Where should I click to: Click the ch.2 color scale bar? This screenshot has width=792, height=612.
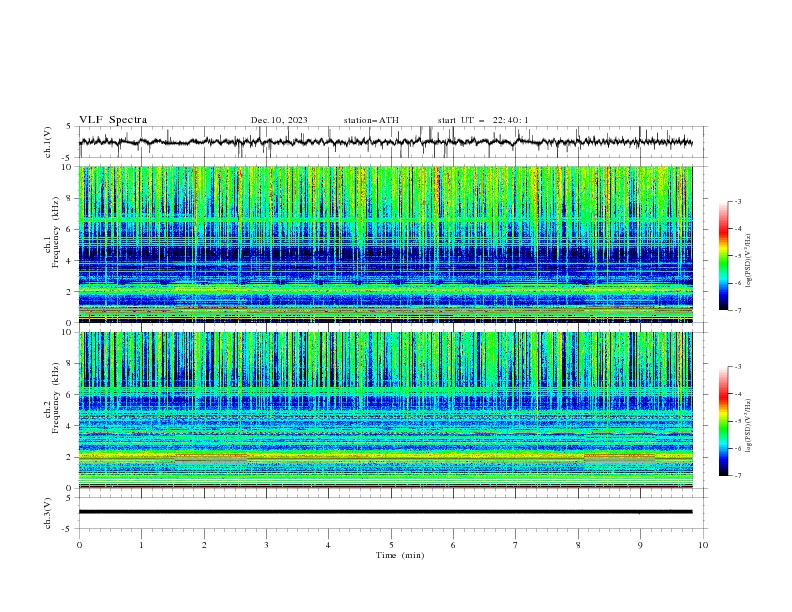click(724, 421)
